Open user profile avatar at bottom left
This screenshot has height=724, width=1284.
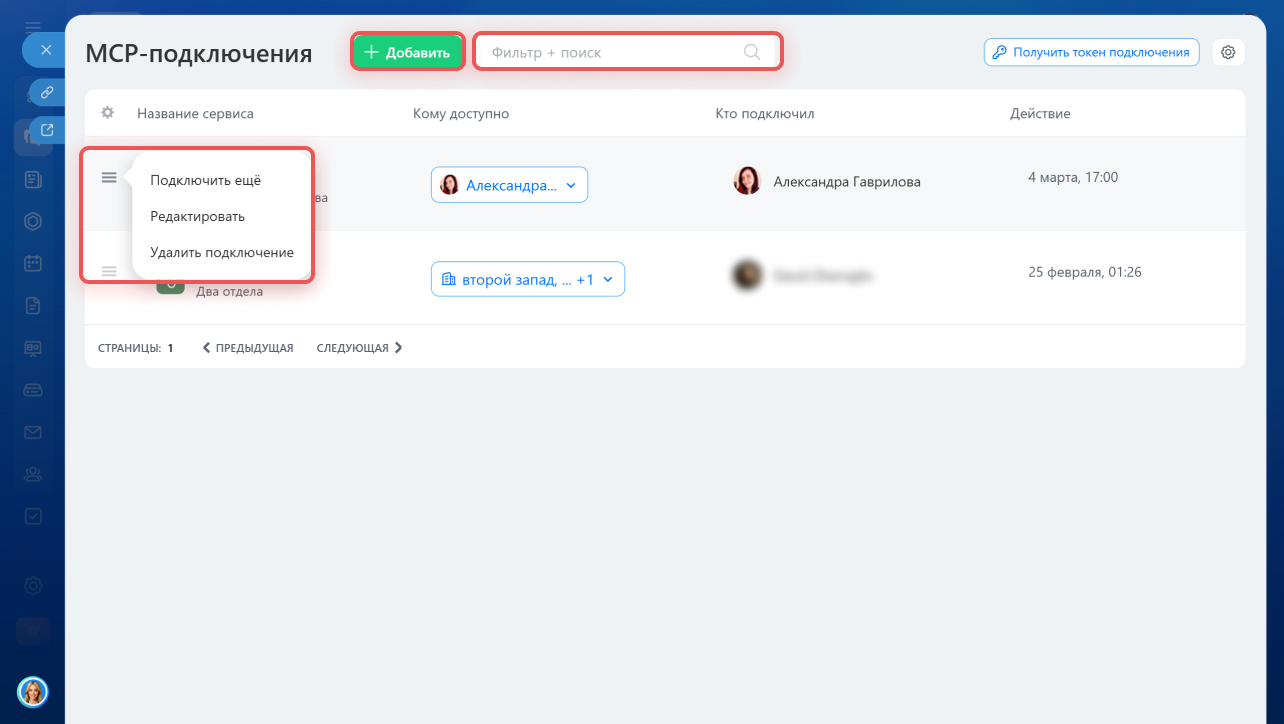(33, 691)
